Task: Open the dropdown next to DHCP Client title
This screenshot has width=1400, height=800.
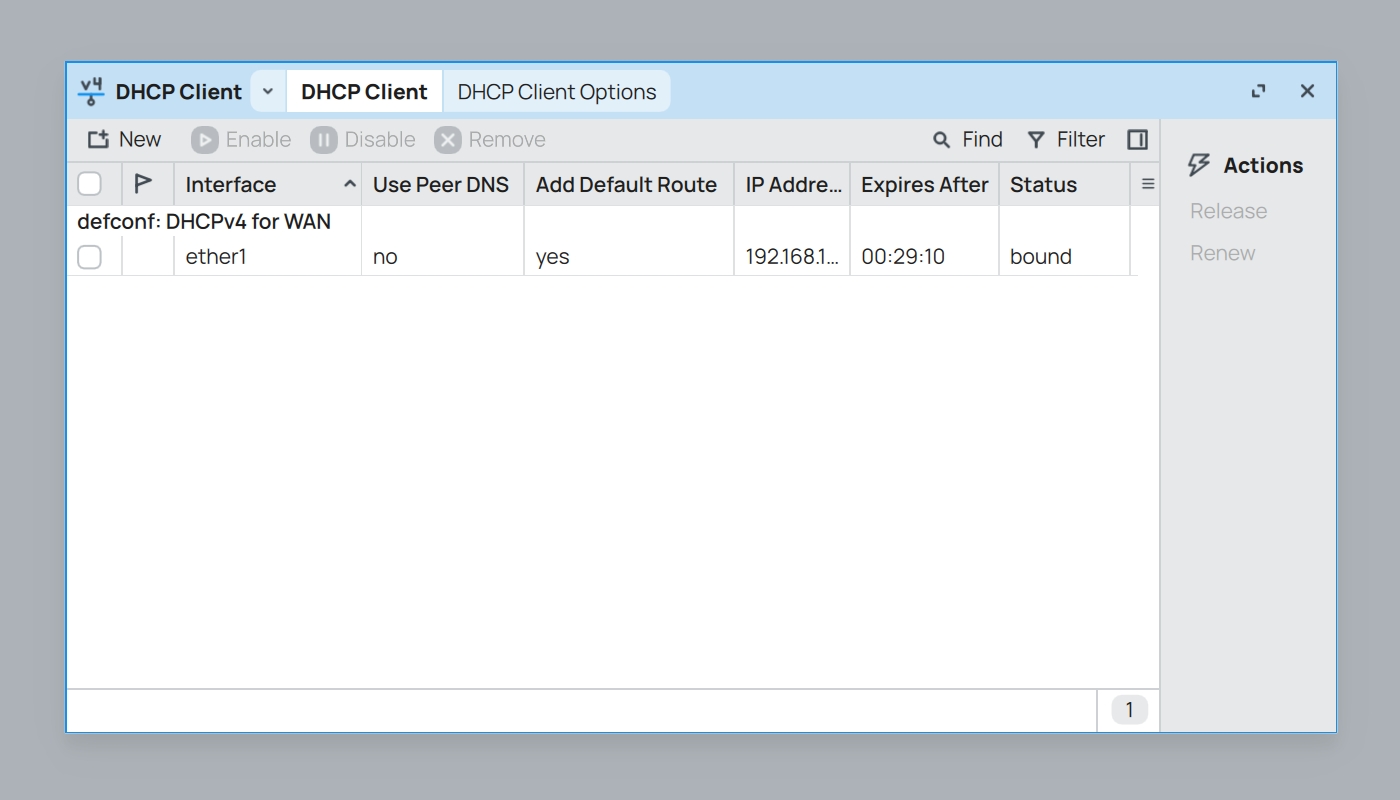Action: (x=267, y=92)
